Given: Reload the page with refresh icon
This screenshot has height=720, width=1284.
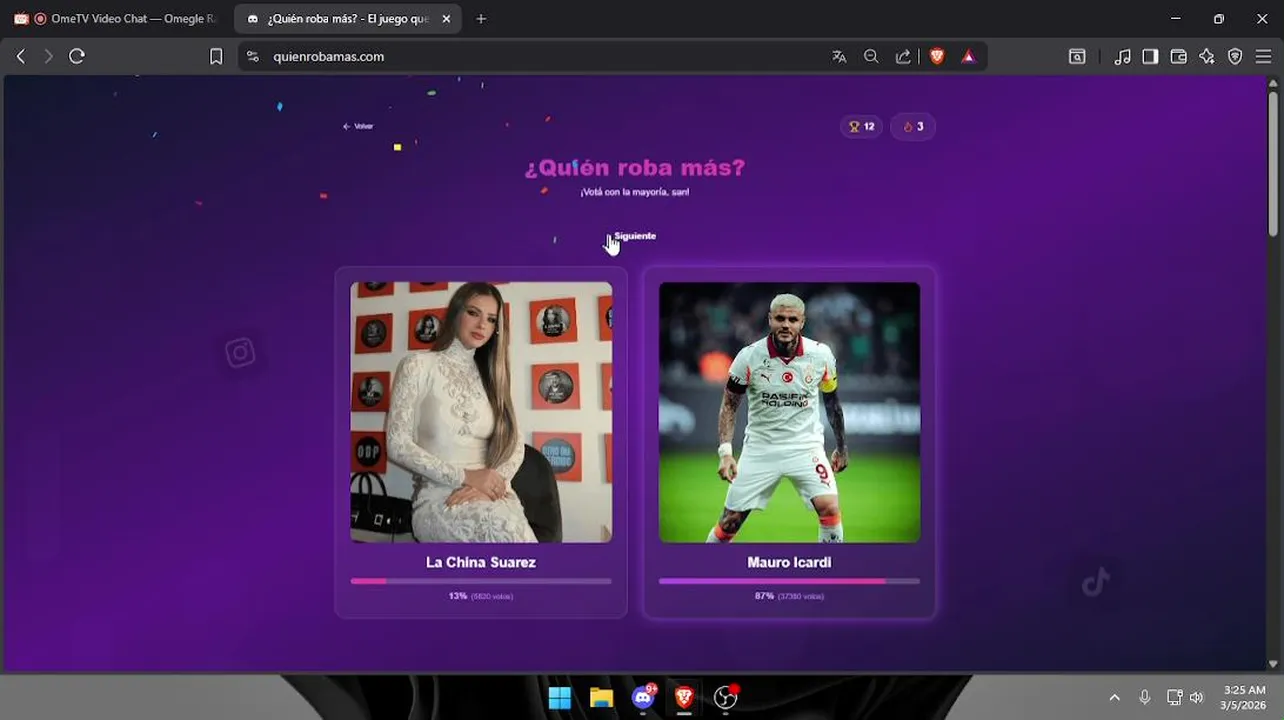Looking at the screenshot, I should 77,57.
